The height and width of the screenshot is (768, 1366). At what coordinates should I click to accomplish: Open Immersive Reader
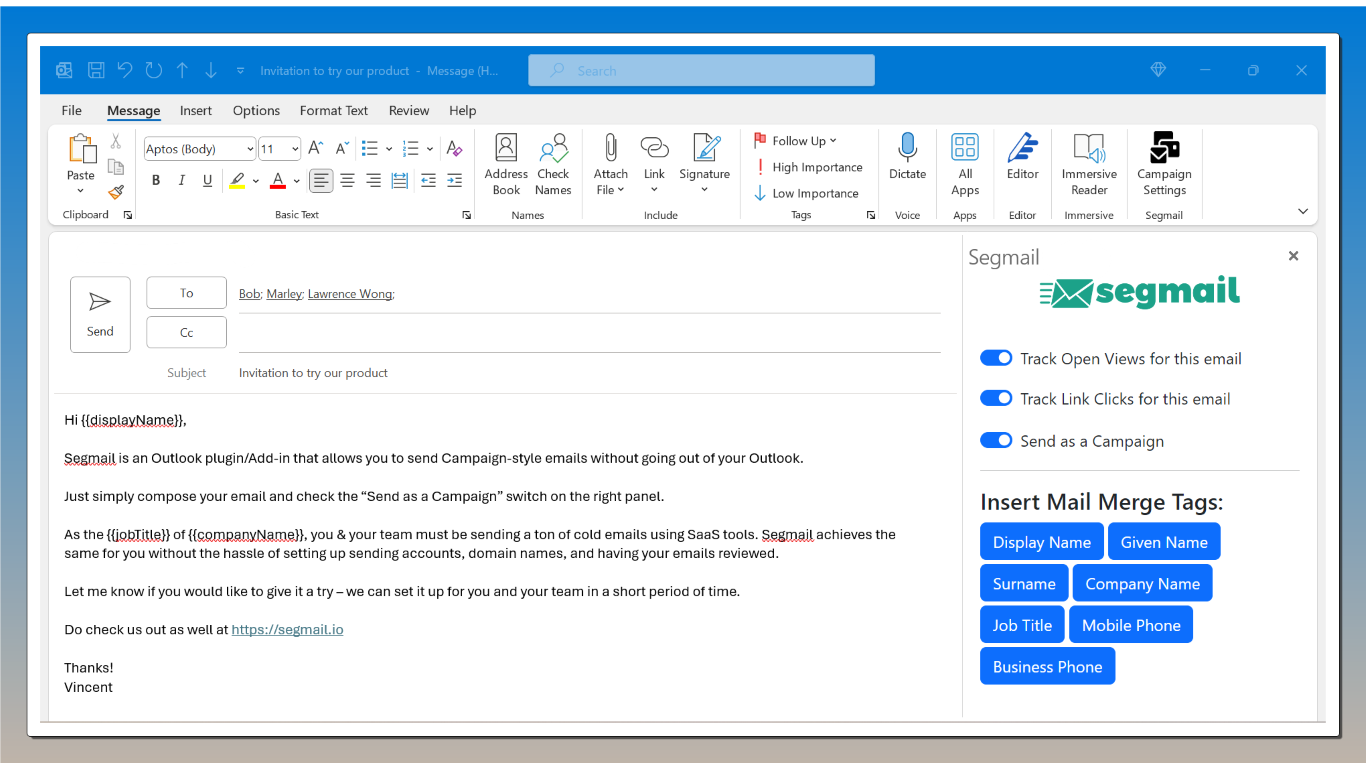click(1089, 165)
